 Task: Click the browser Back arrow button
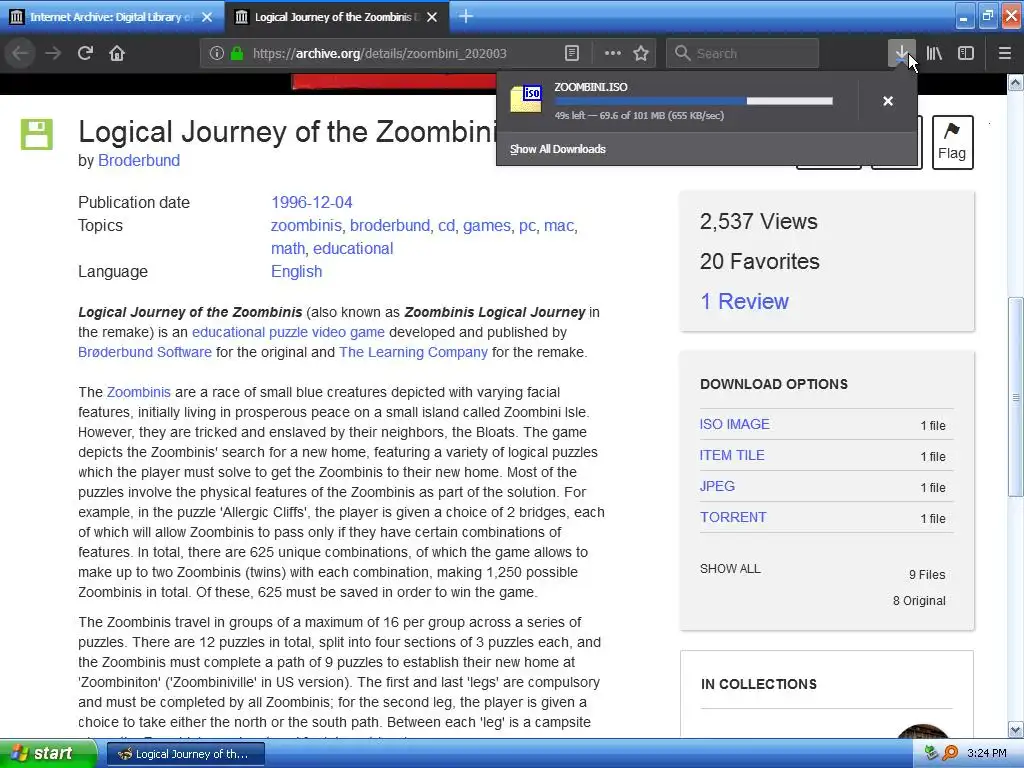point(20,53)
